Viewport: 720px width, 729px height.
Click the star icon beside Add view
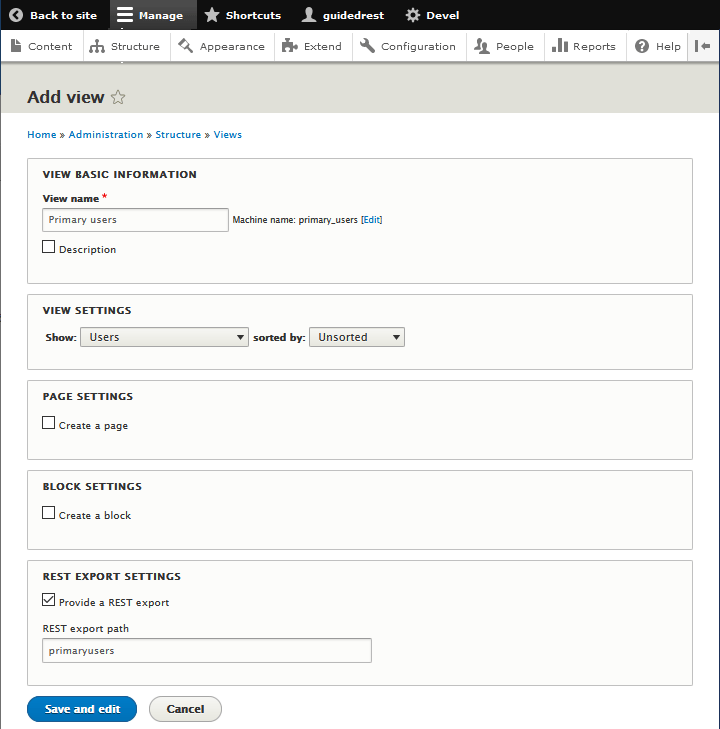pyautogui.click(x=118, y=97)
